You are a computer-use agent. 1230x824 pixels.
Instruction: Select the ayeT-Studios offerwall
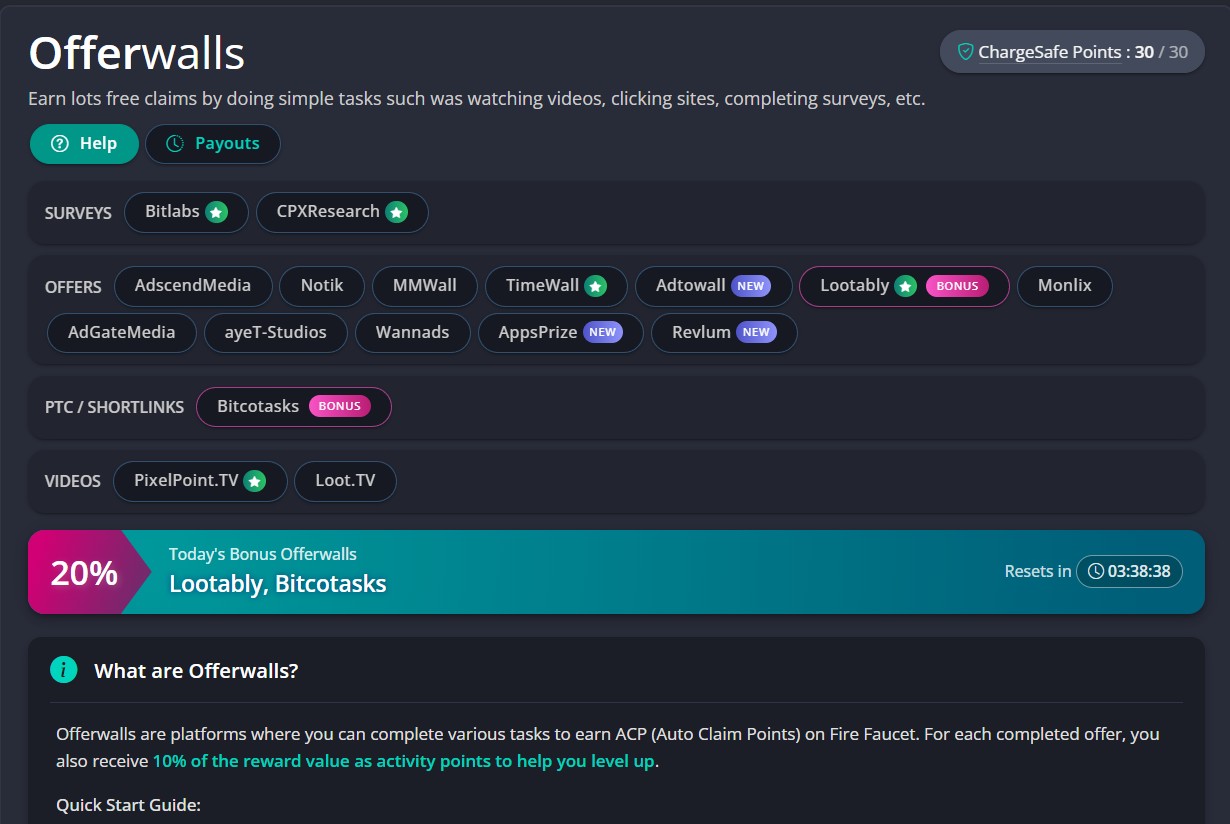276,333
